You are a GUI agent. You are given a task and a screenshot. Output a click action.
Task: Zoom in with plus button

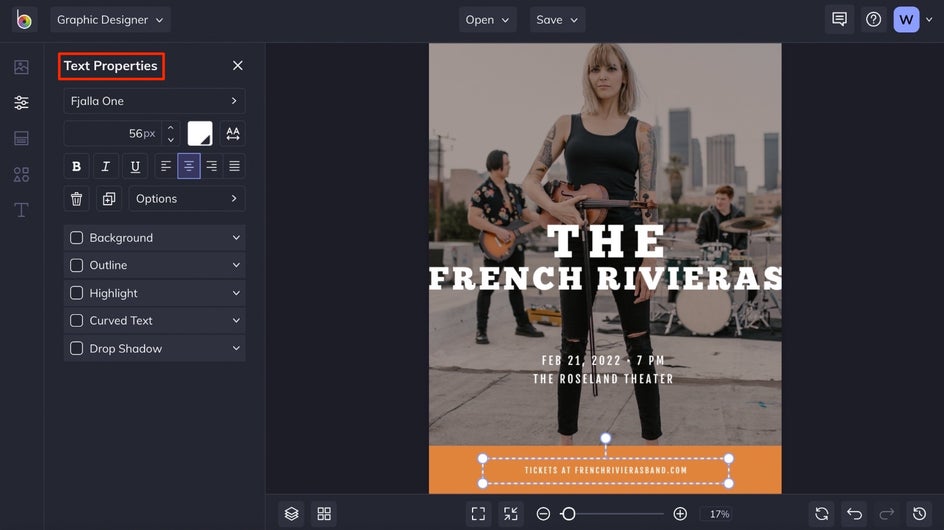[680, 514]
